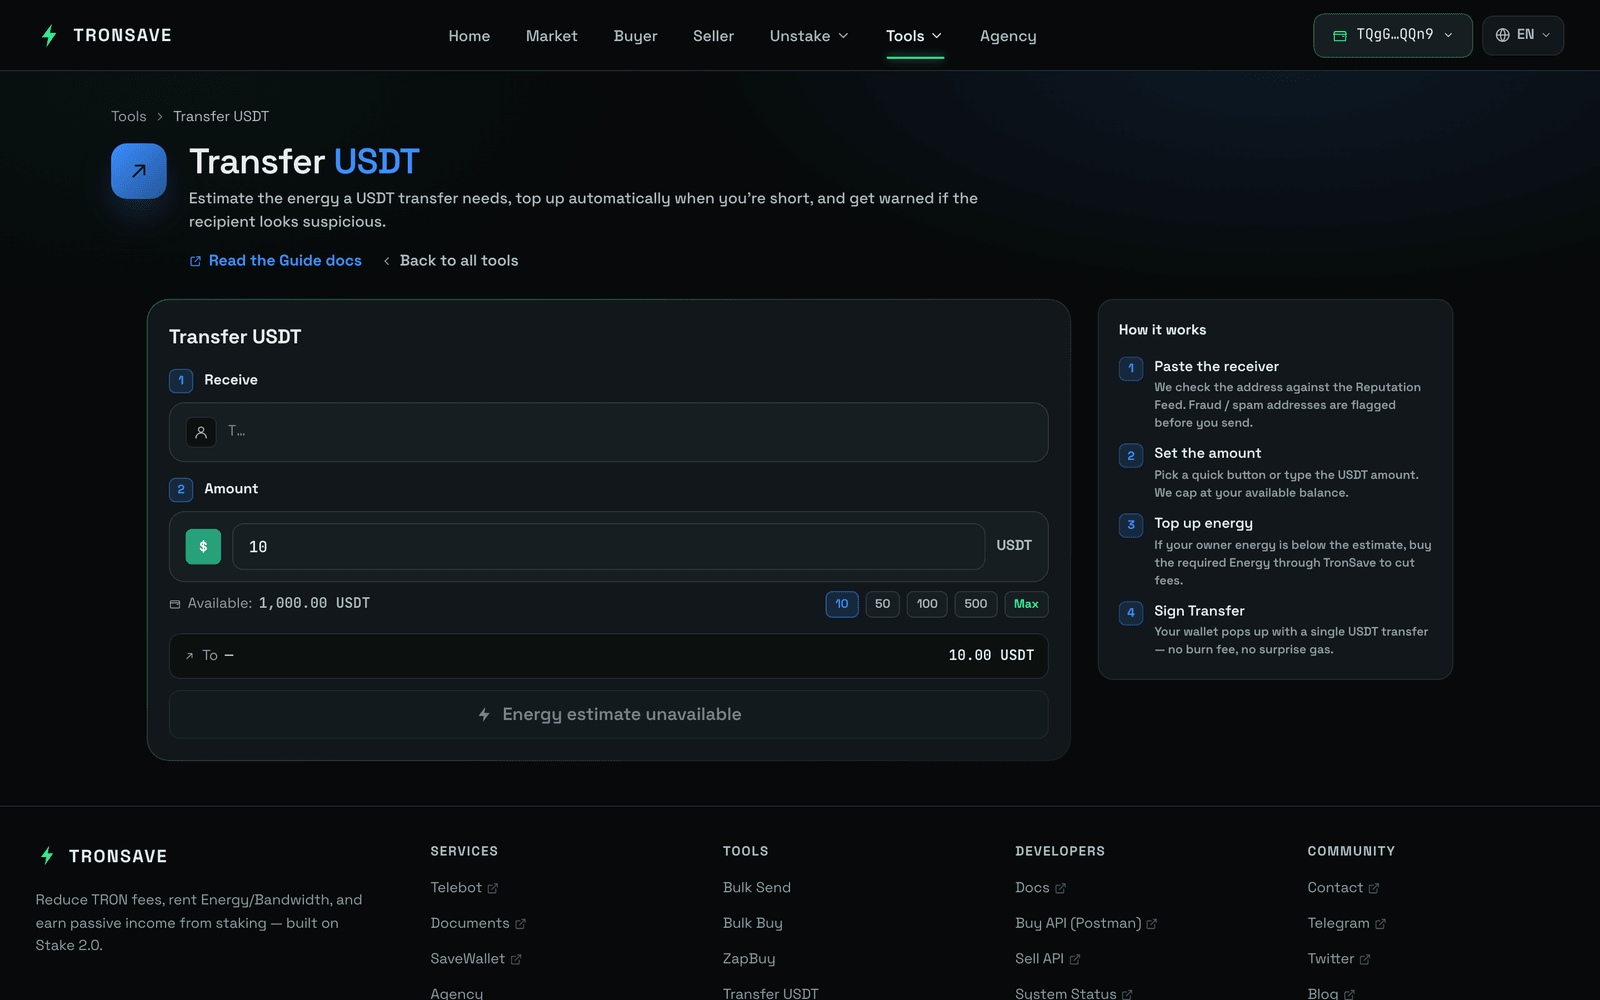The image size is (1600, 1000).
Task: Select the 10 USDT quick amount
Action: [x=842, y=604]
